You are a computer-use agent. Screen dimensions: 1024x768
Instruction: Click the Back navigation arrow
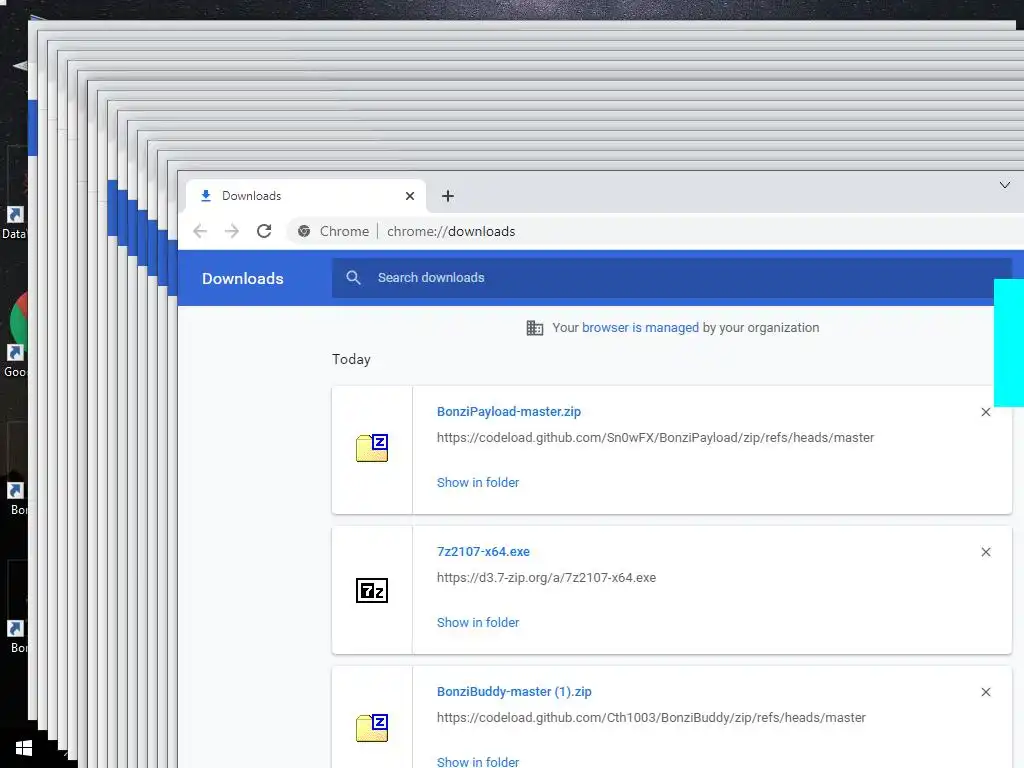pyautogui.click(x=200, y=231)
